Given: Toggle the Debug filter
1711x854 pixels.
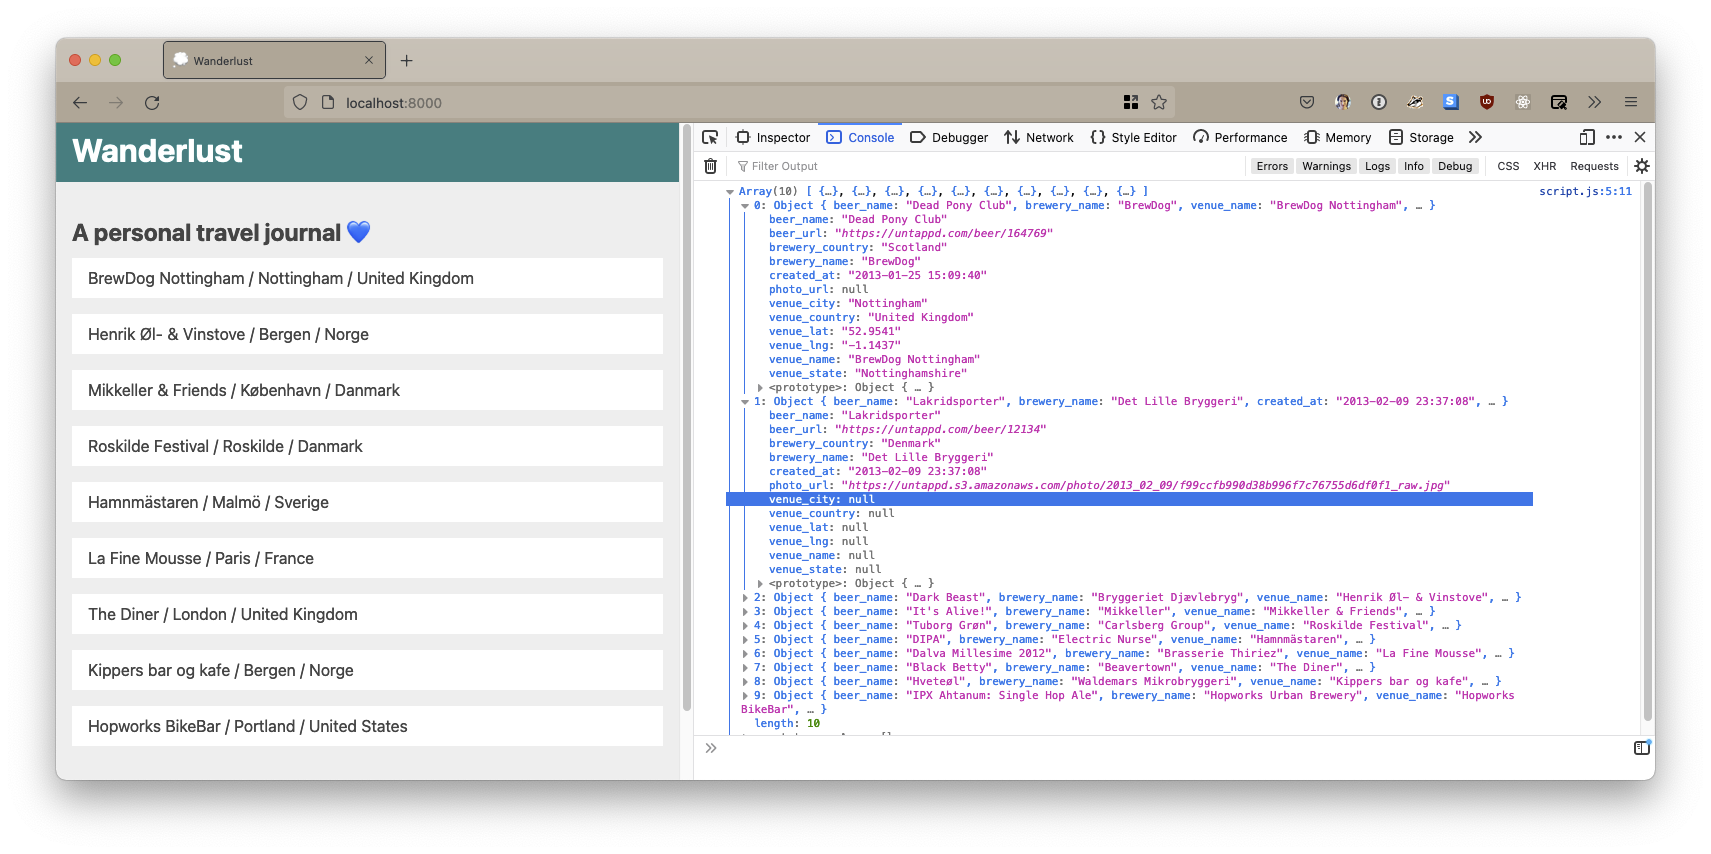Looking at the screenshot, I should point(1455,166).
